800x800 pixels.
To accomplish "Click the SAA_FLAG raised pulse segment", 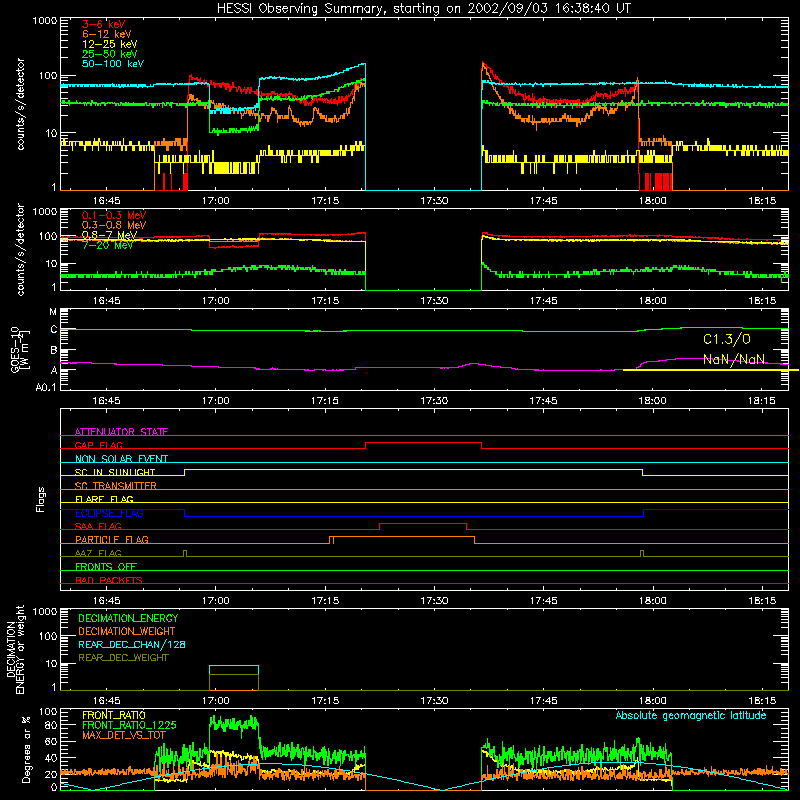I will coord(423,523).
